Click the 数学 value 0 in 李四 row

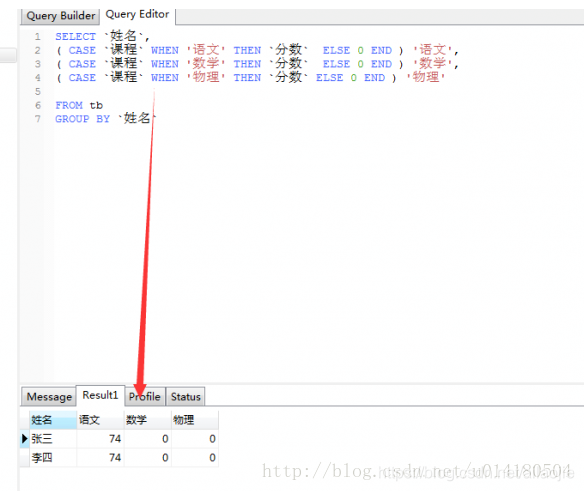pos(147,457)
